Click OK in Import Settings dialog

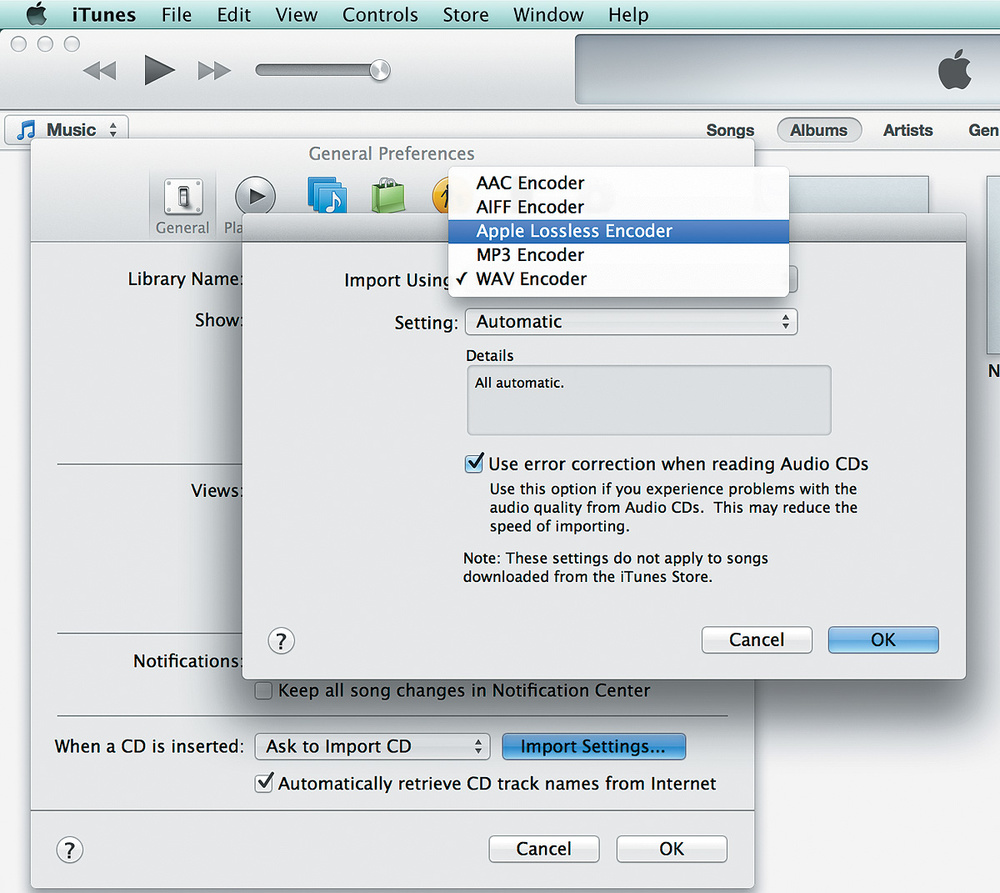[x=883, y=640]
